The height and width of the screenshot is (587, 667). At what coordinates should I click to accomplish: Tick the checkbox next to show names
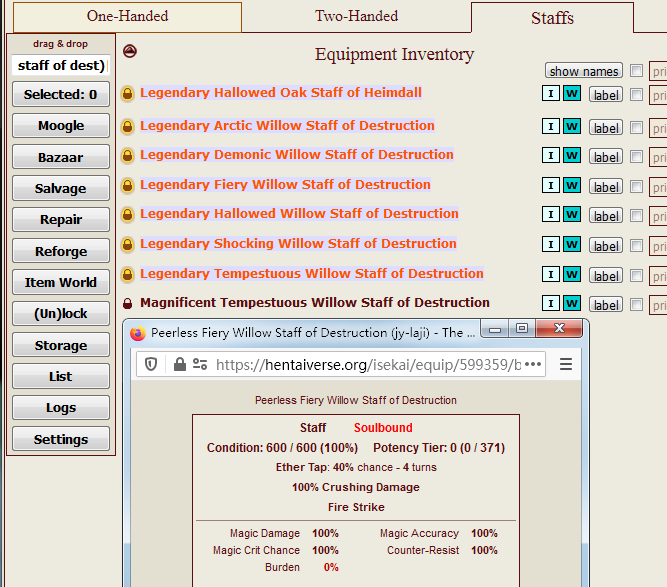pyautogui.click(x=636, y=71)
